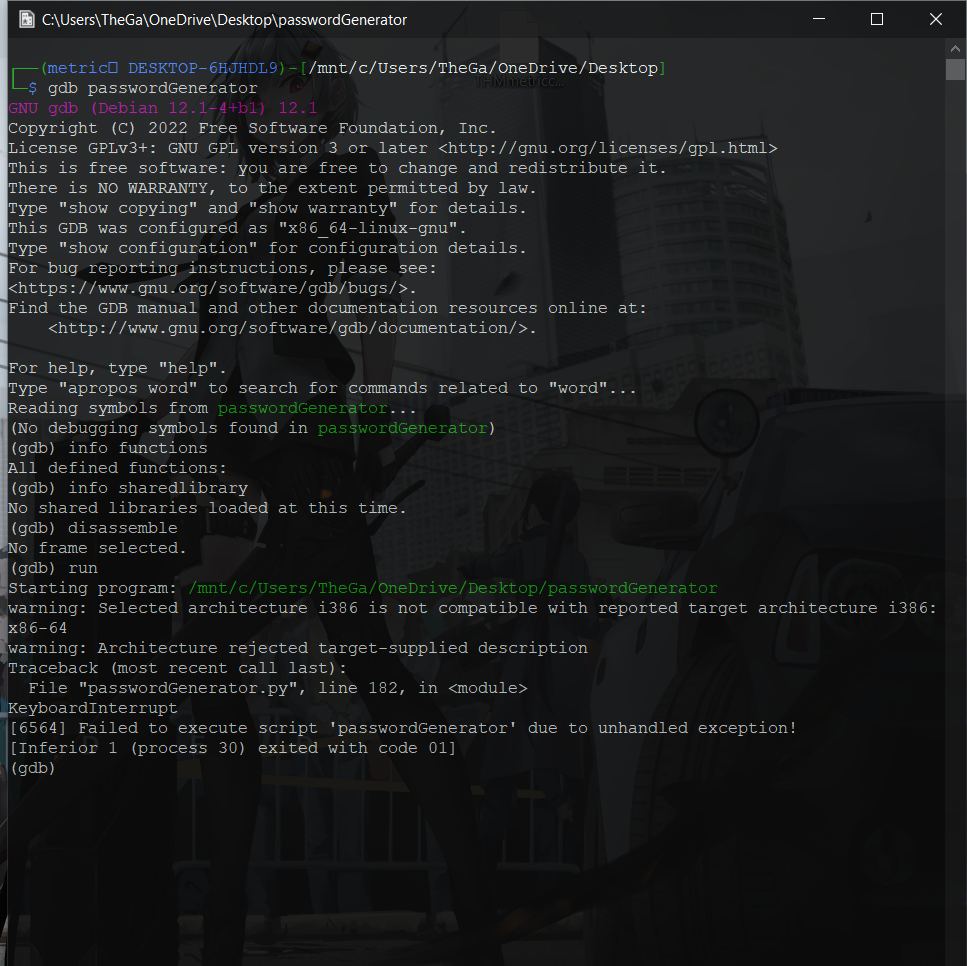Maximize the terminal window

[x=876, y=19]
